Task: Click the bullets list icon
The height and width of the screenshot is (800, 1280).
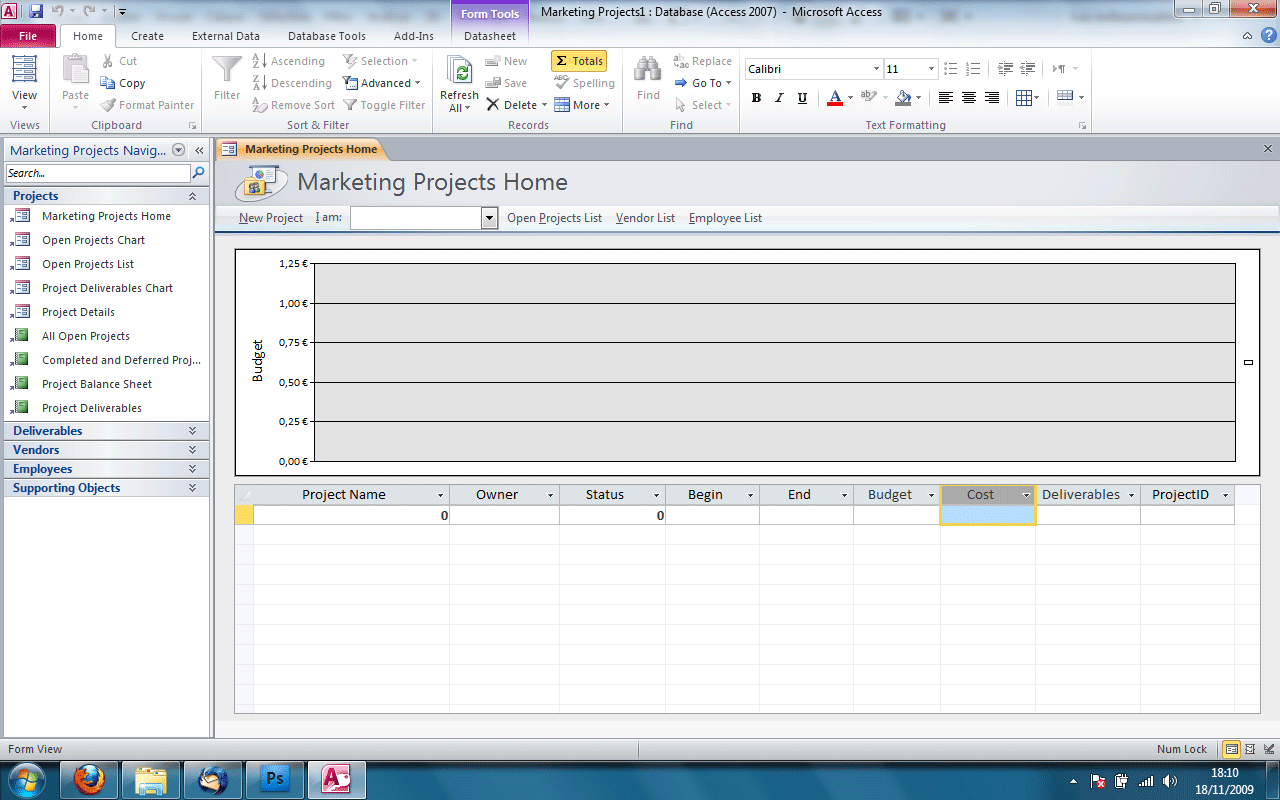Action: (951, 69)
